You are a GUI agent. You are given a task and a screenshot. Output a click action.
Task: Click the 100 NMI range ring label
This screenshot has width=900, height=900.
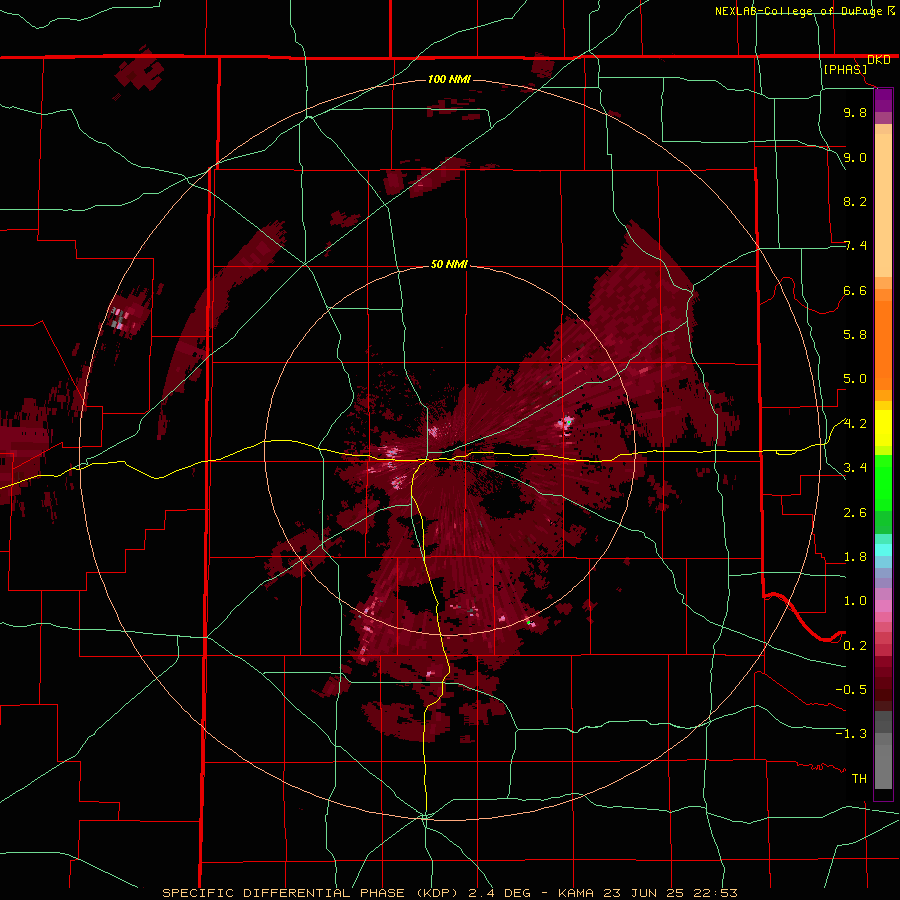click(449, 79)
